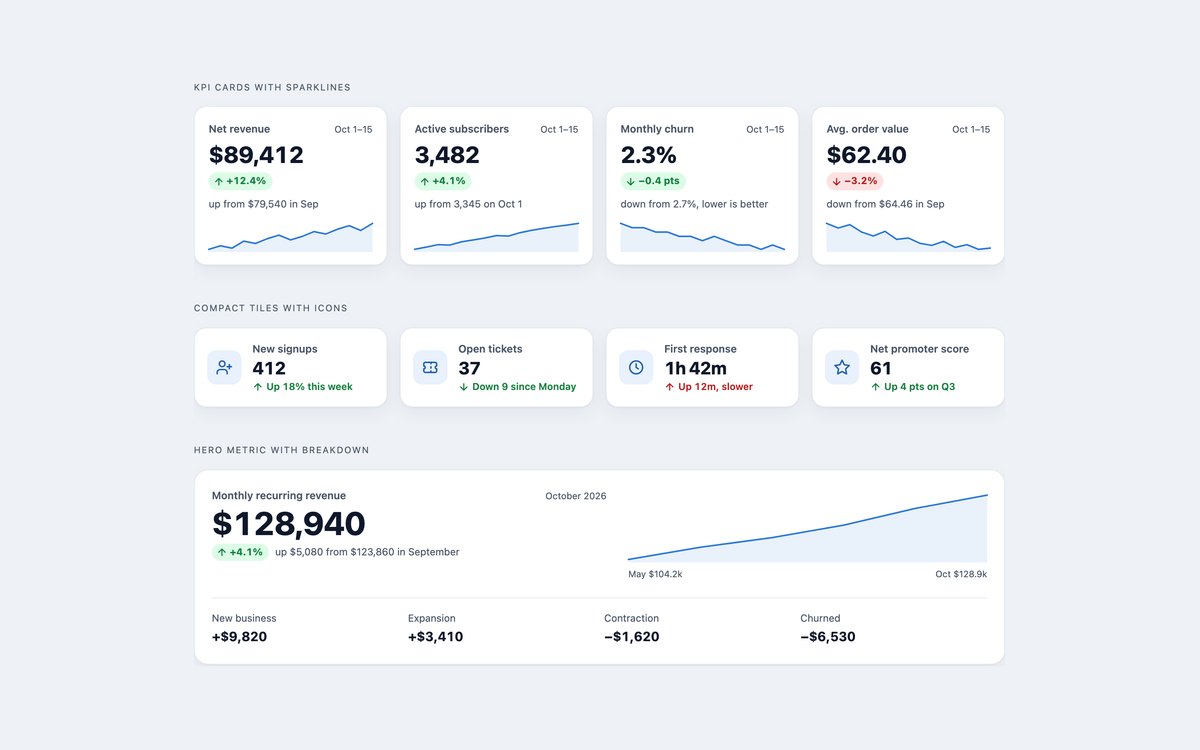The image size is (1200, 750).
Task: Click the $89,412 net revenue value
Action: [256, 155]
